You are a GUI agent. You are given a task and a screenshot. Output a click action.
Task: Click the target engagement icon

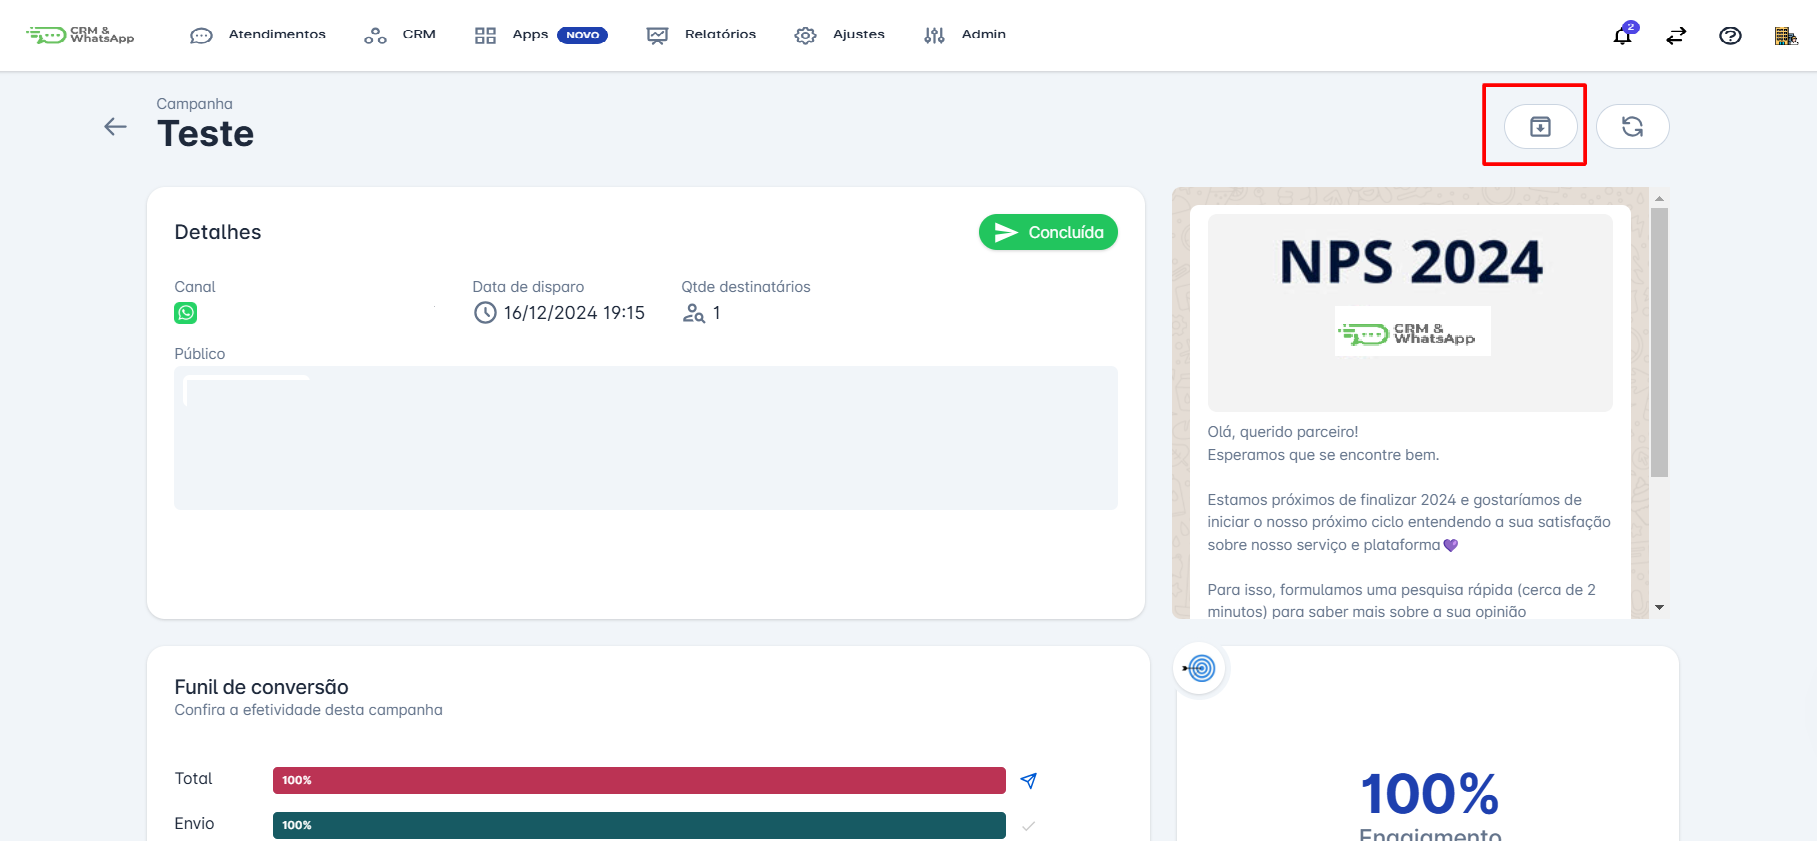[x=1200, y=668]
